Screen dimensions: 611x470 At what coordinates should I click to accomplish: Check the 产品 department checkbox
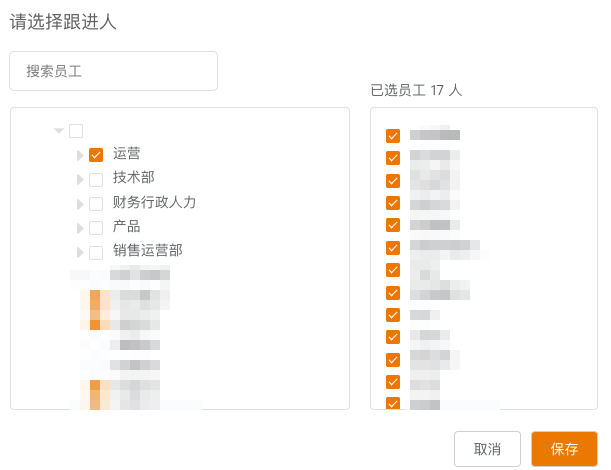[96, 227]
